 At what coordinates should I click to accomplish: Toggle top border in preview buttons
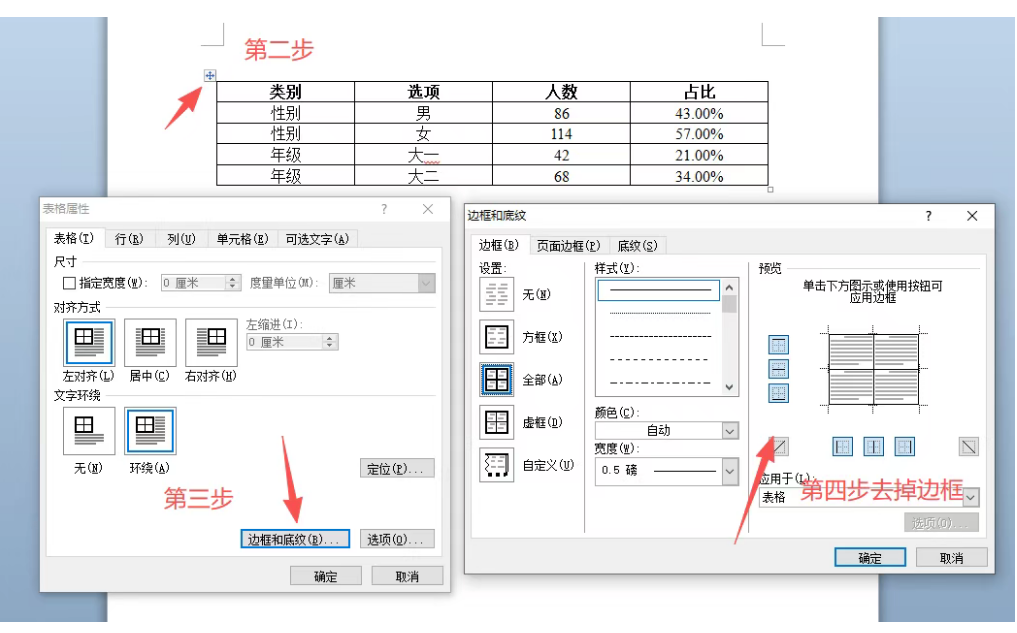click(x=778, y=345)
